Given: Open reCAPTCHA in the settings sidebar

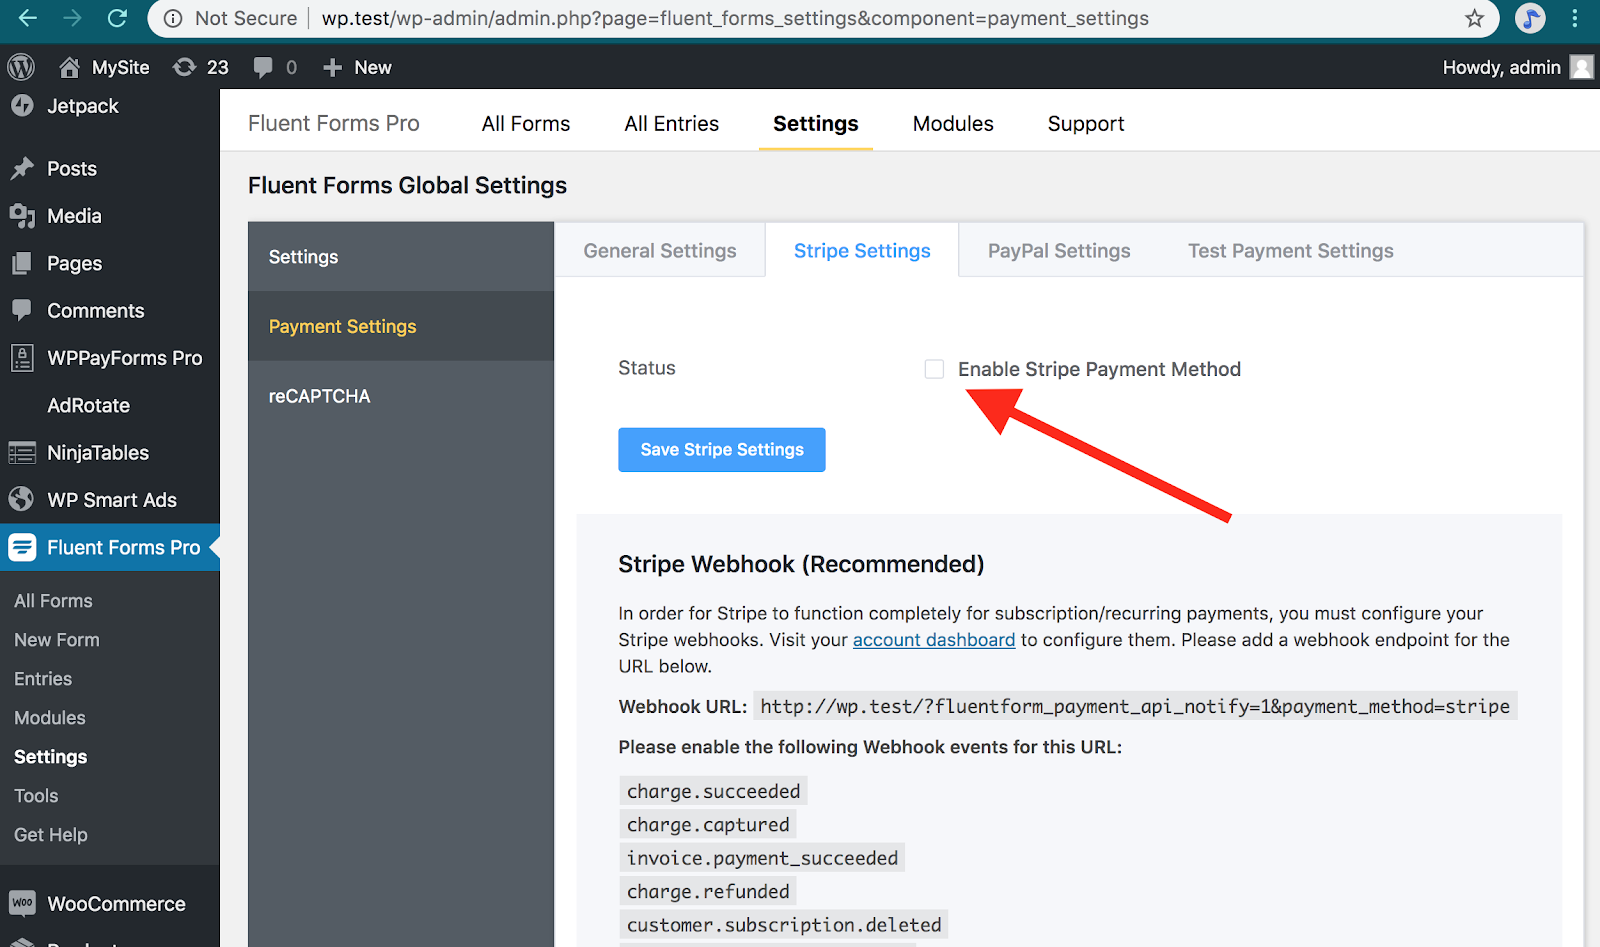Looking at the screenshot, I should (401, 396).
